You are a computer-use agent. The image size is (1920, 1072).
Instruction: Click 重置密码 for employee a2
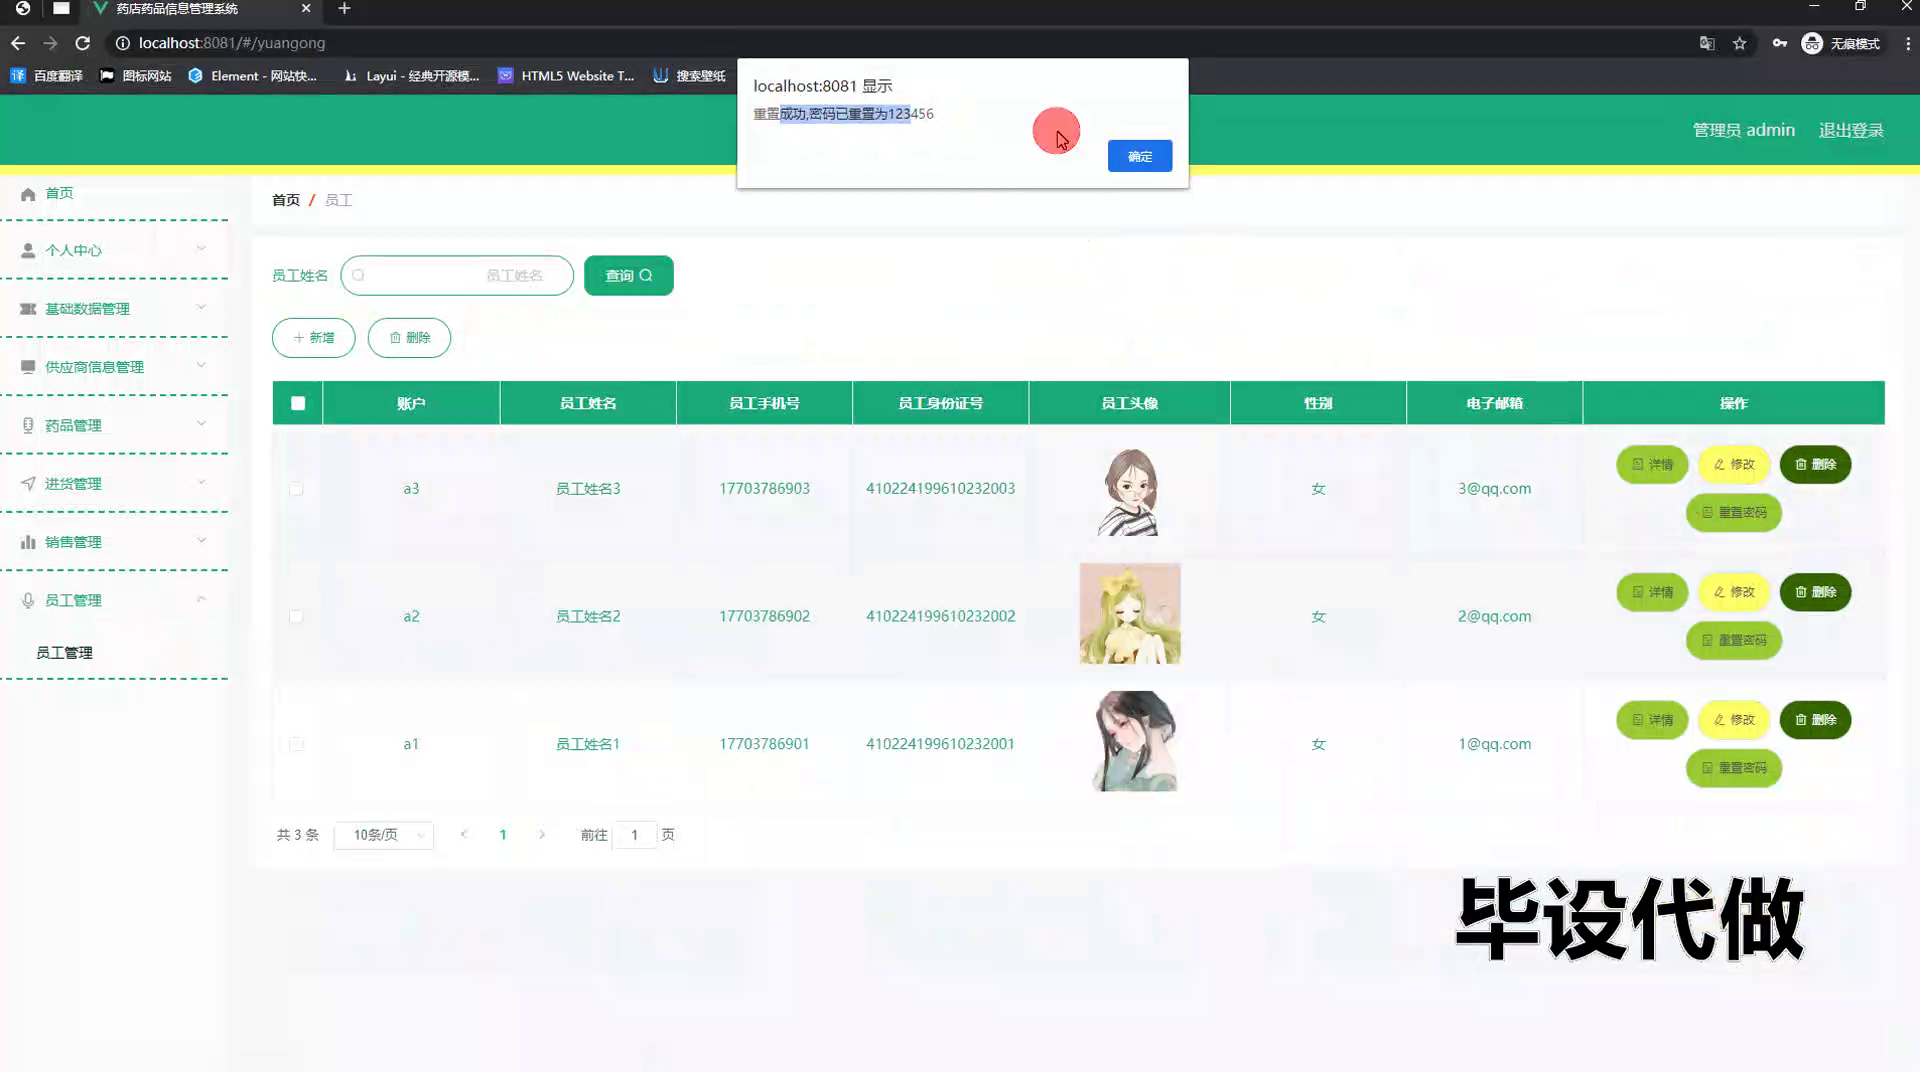pyautogui.click(x=1733, y=640)
